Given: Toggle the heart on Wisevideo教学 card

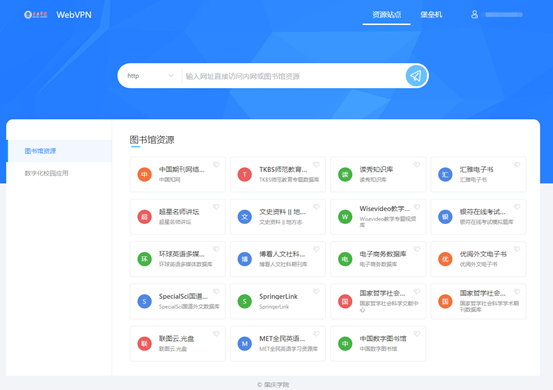Looking at the screenshot, I should tap(417, 207).
